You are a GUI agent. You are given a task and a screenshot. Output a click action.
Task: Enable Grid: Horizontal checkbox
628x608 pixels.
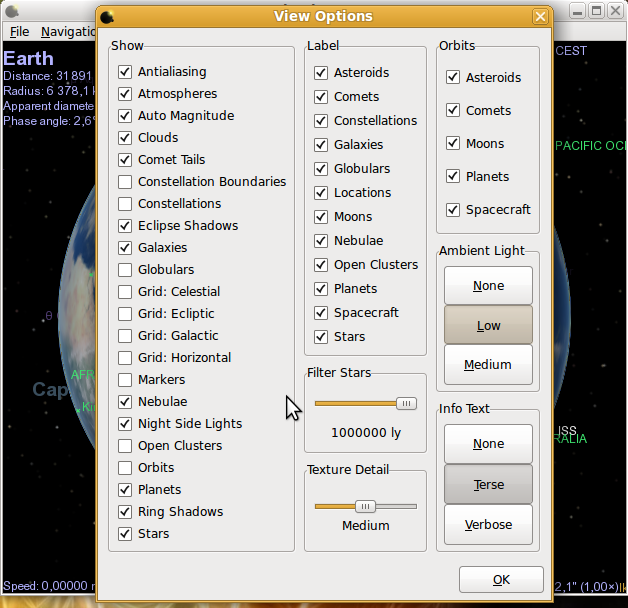[125, 358]
